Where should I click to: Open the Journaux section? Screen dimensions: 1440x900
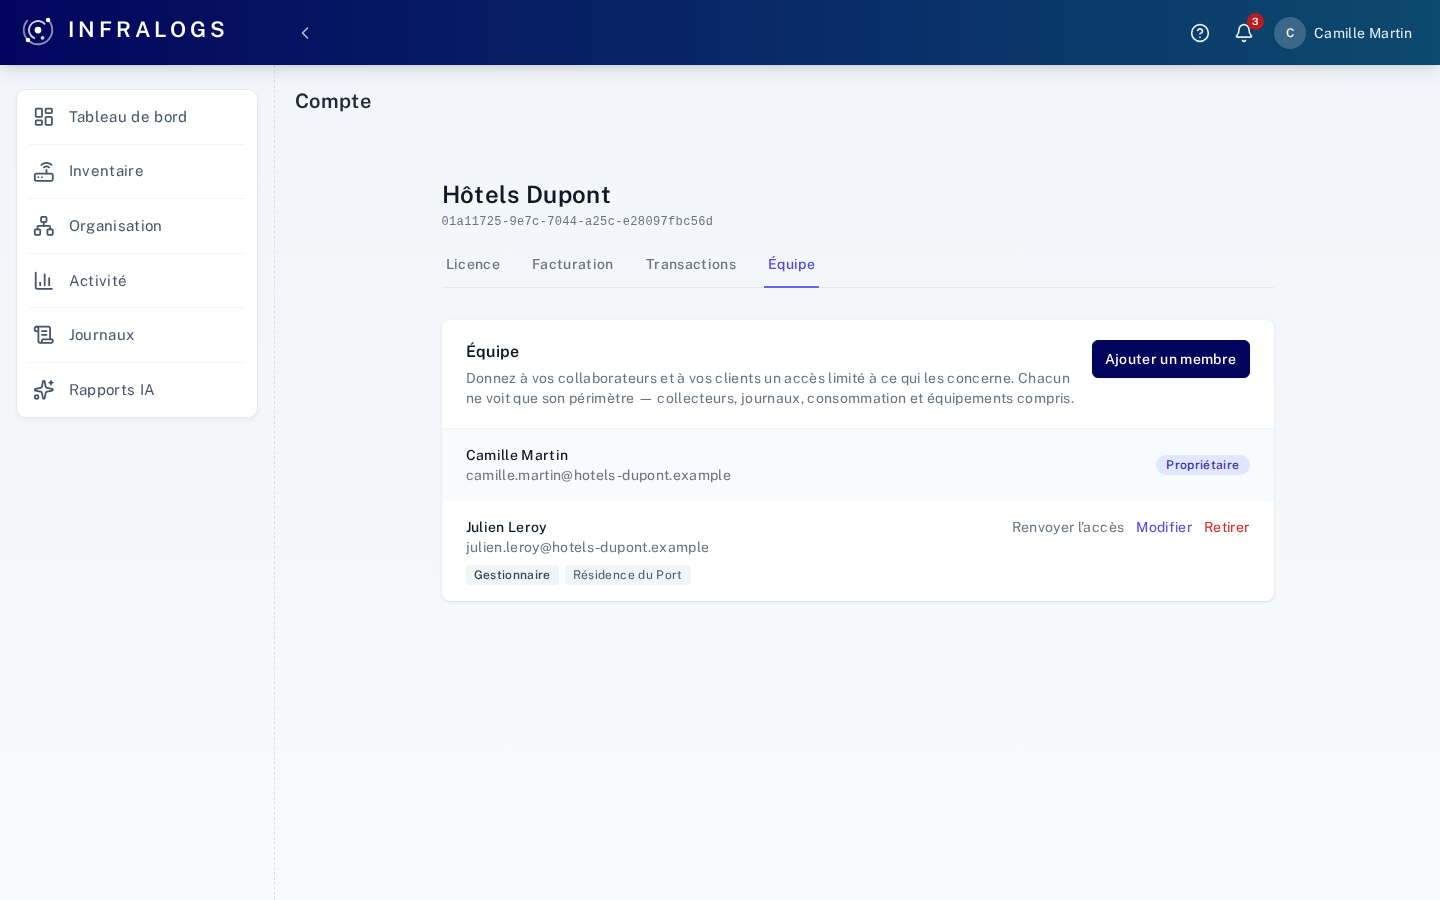[x=137, y=335]
